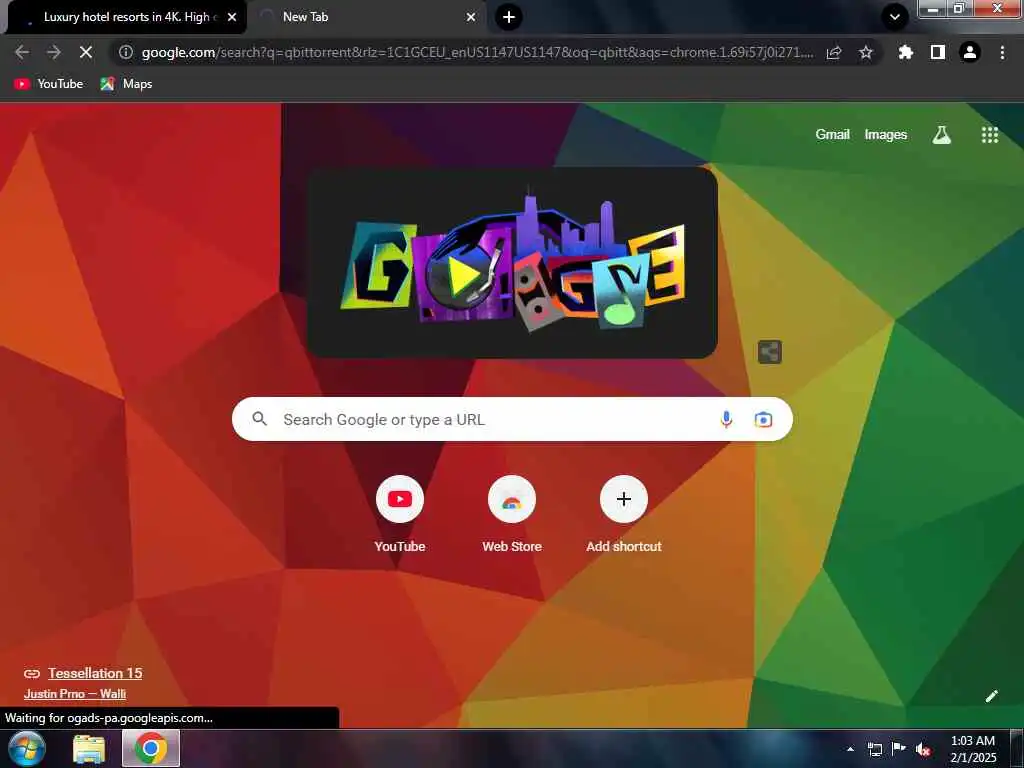This screenshot has width=1024, height=768.
Task: Click the Google Doodle image
Action: [x=512, y=262]
